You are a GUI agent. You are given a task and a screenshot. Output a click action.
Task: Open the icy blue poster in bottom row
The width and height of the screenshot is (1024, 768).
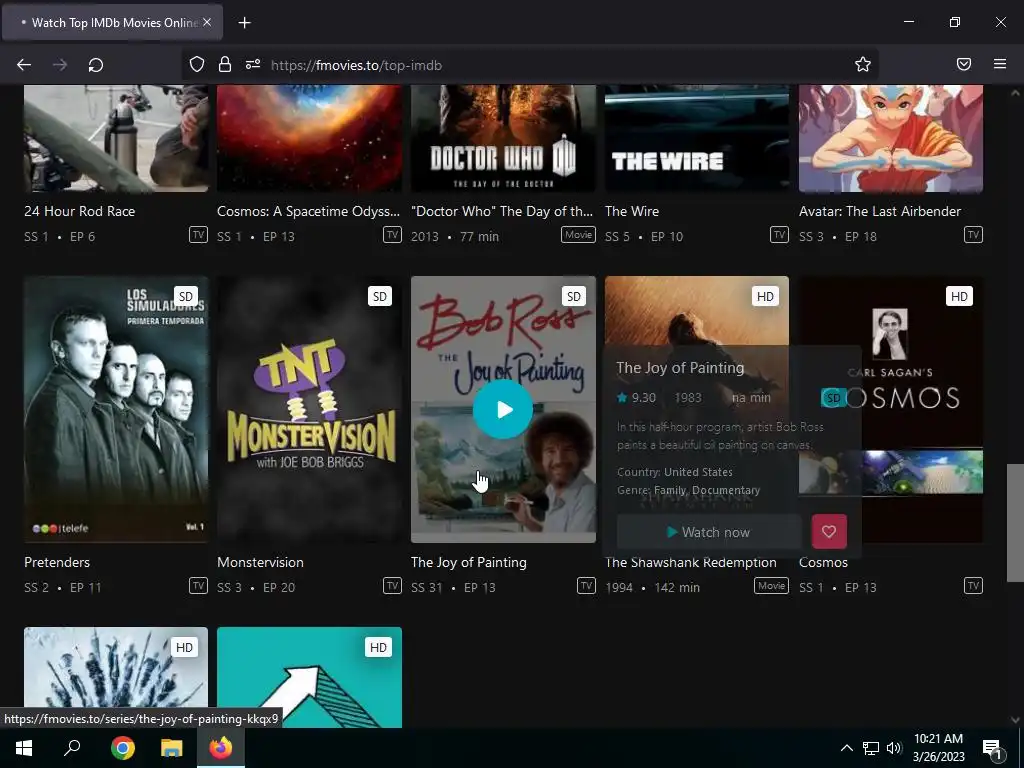116,677
